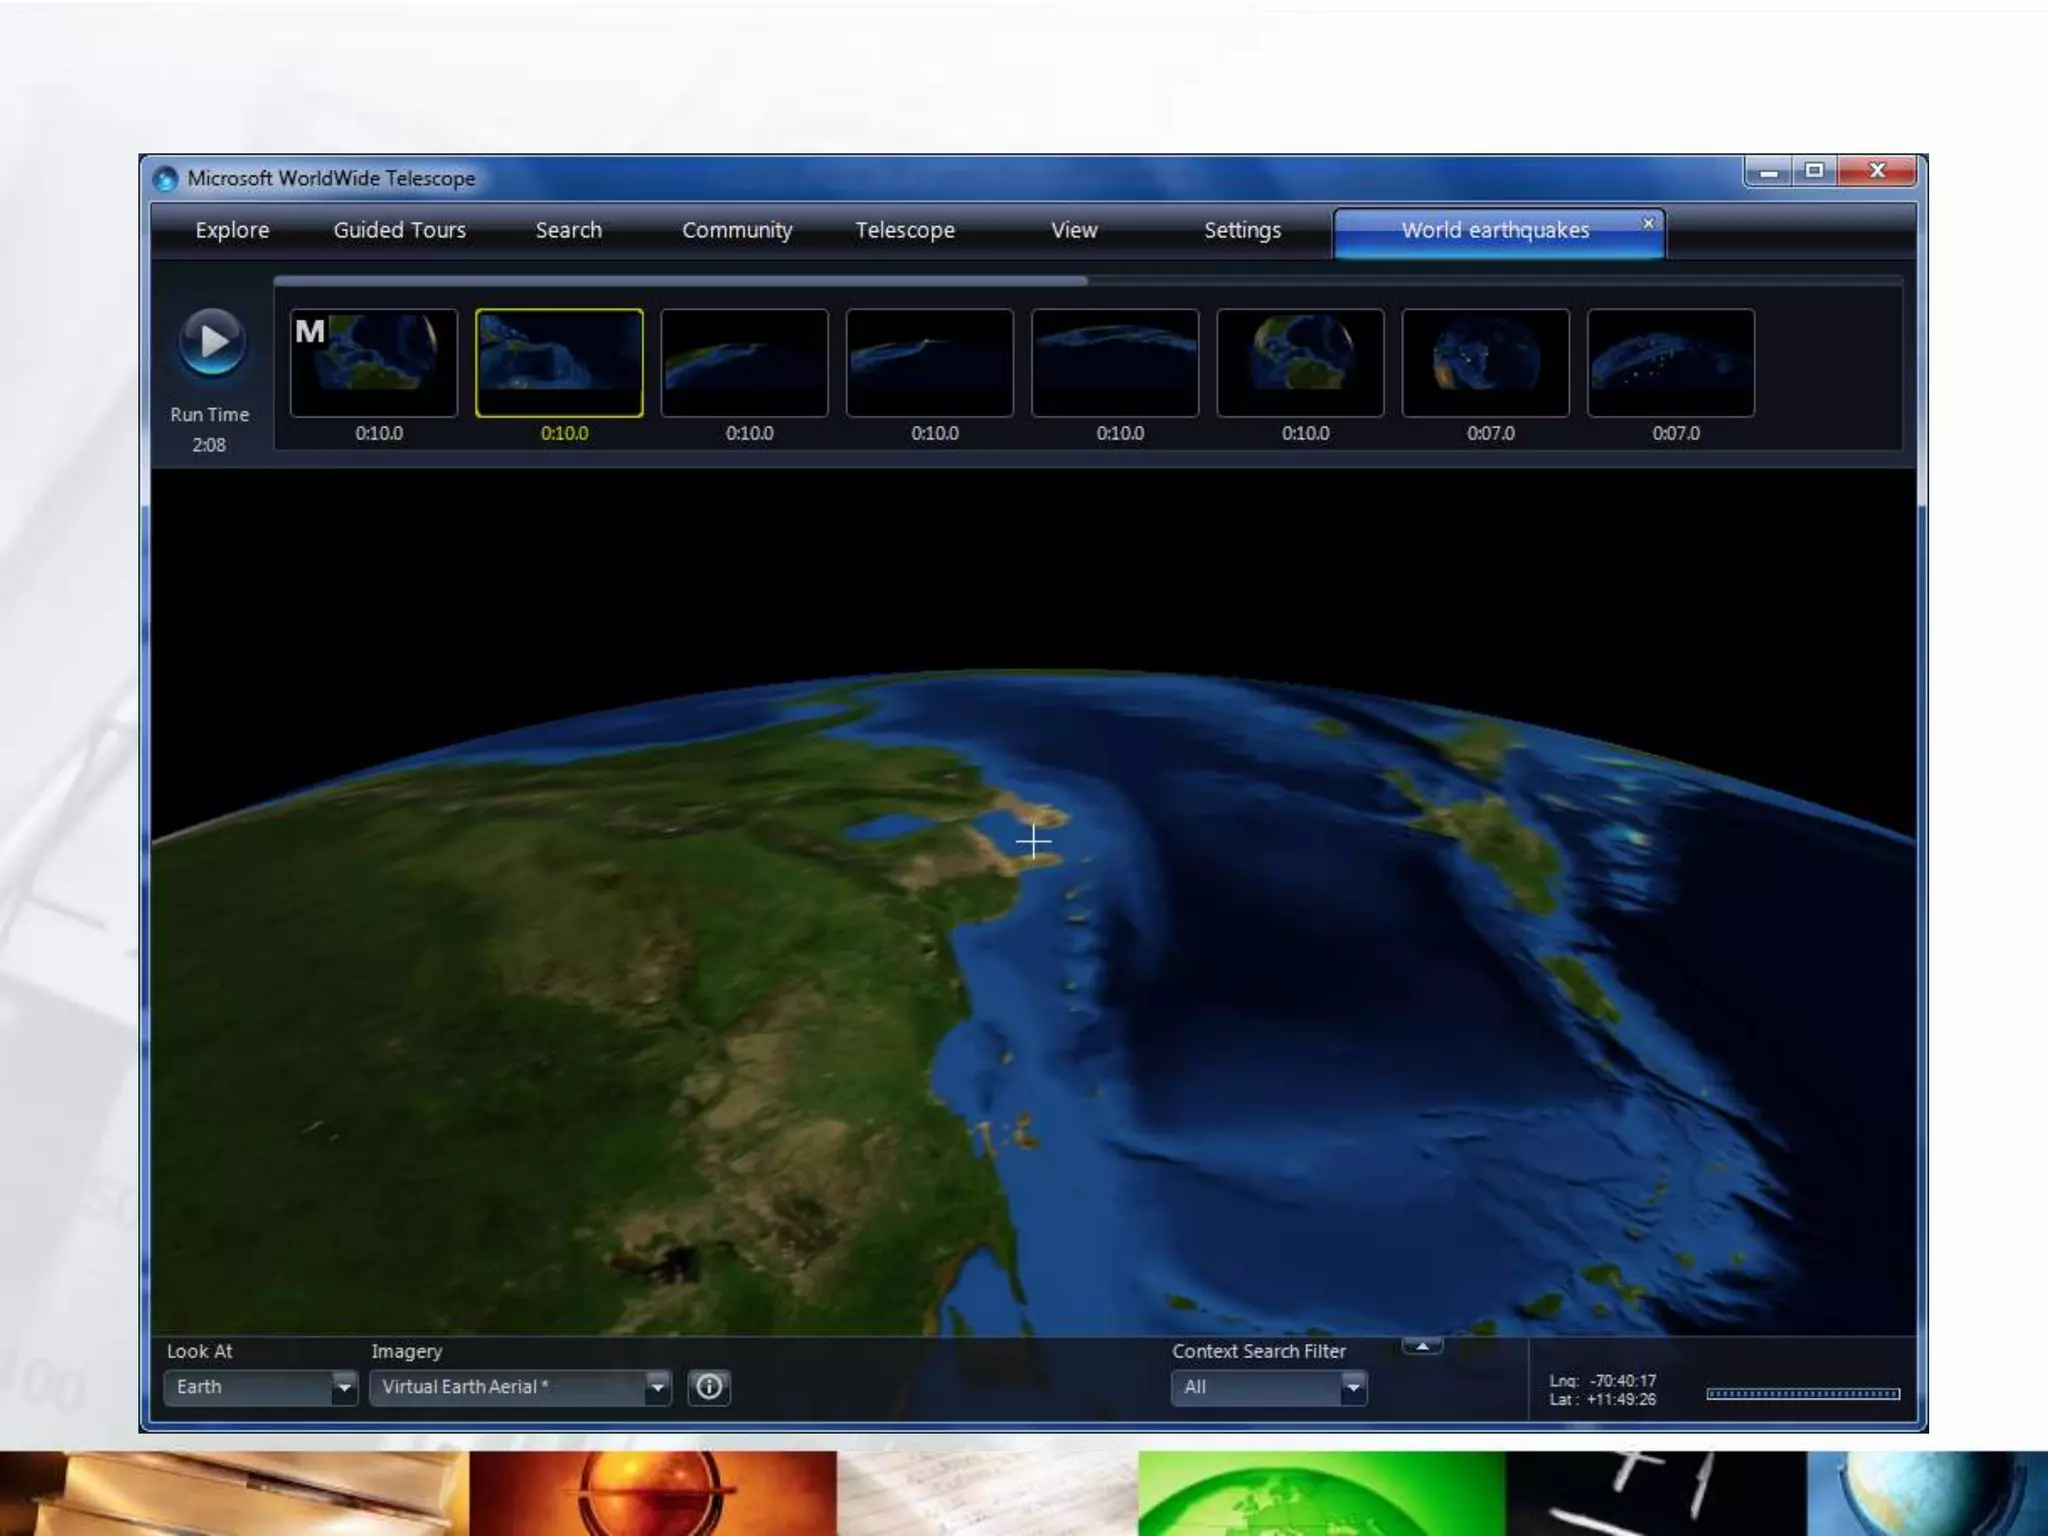The image size is (2048, 1536).
Task: Open Context Search Filter All dropdown
Action: 1352,1388
